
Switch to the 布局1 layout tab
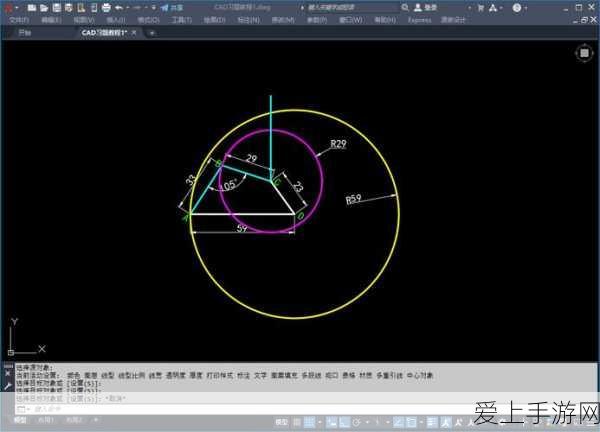point(46,420)
